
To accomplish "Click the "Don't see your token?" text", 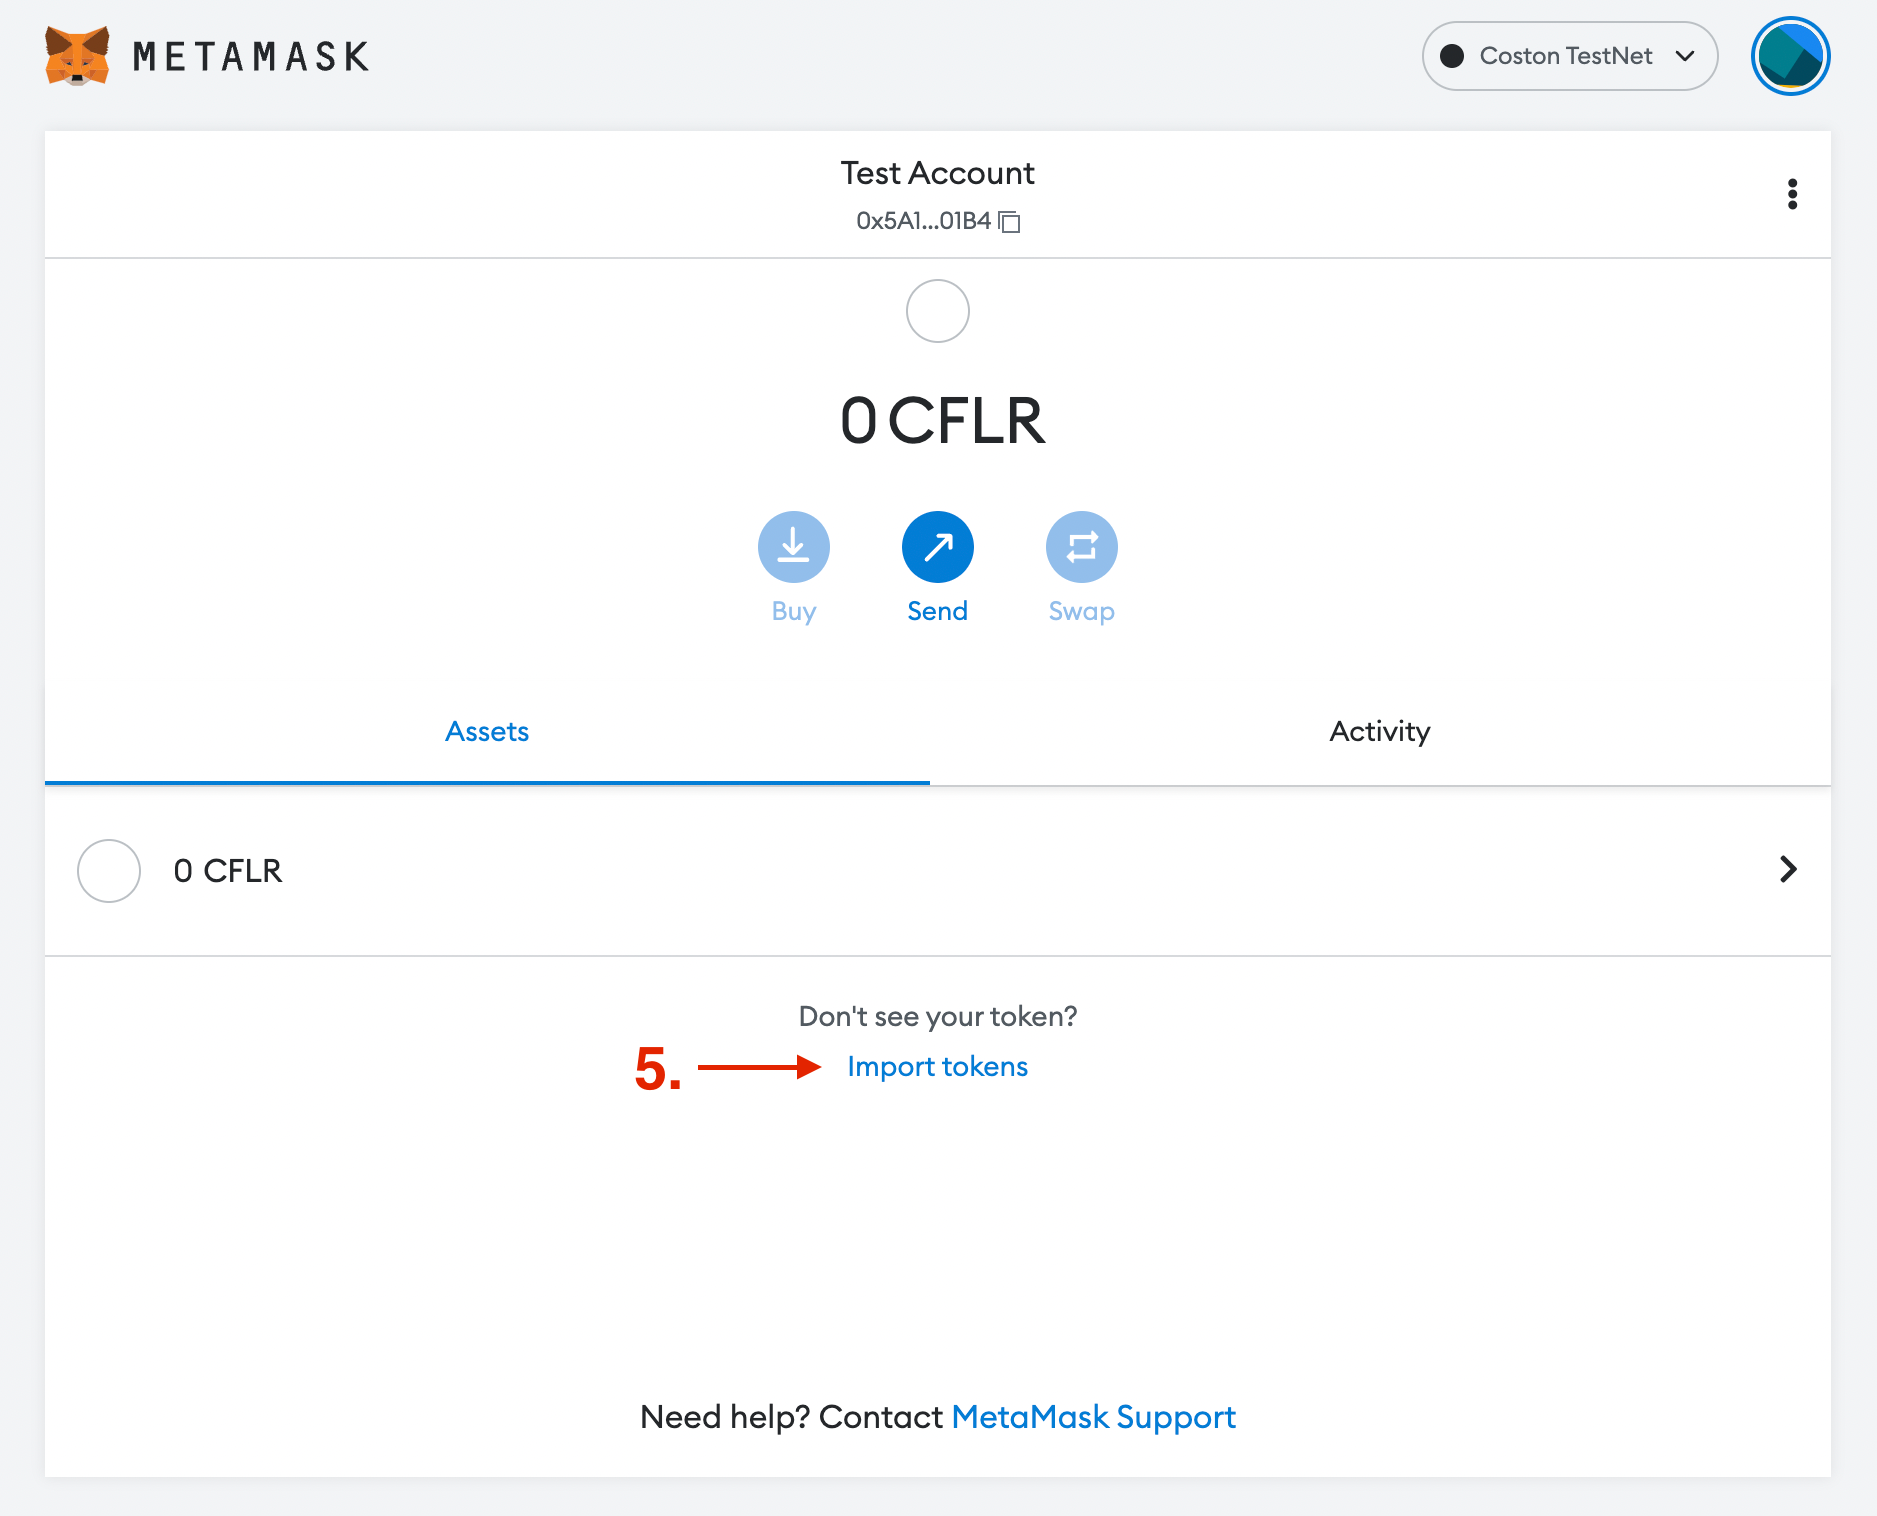I will click(938, 1016).
